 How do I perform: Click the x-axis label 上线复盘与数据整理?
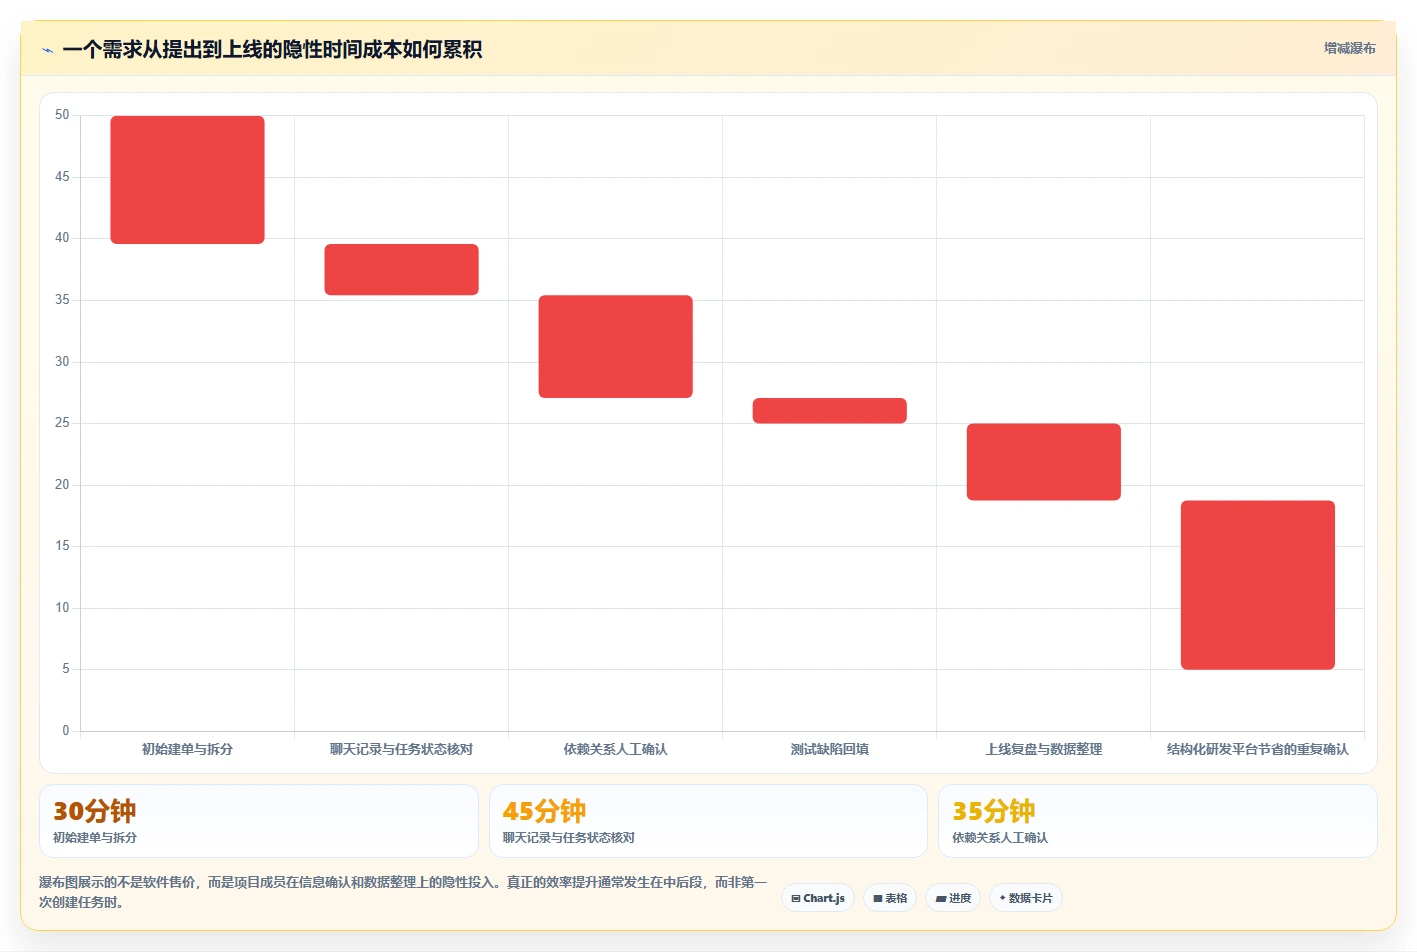(x=1043, y=749)
